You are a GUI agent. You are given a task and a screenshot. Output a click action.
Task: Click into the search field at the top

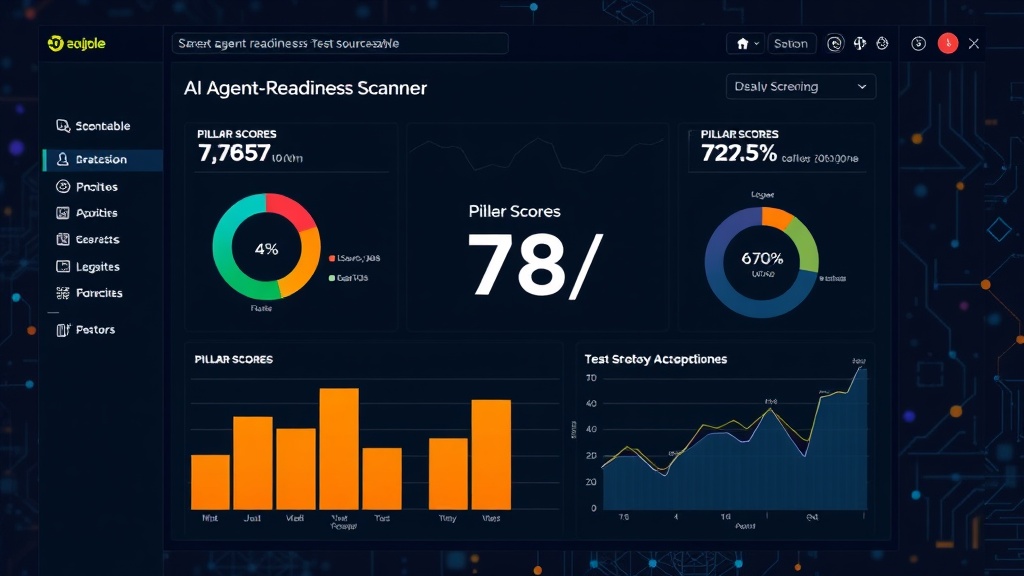tap(340, 44)
